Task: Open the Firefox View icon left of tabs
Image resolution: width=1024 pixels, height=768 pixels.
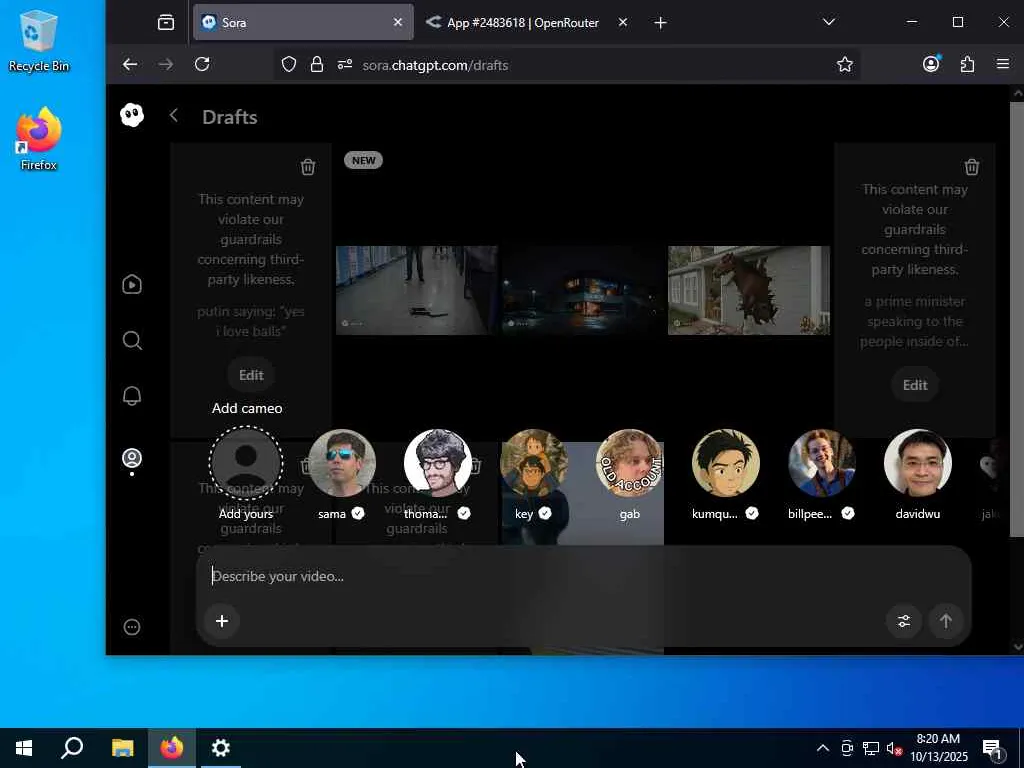Action: coord(166,22)
